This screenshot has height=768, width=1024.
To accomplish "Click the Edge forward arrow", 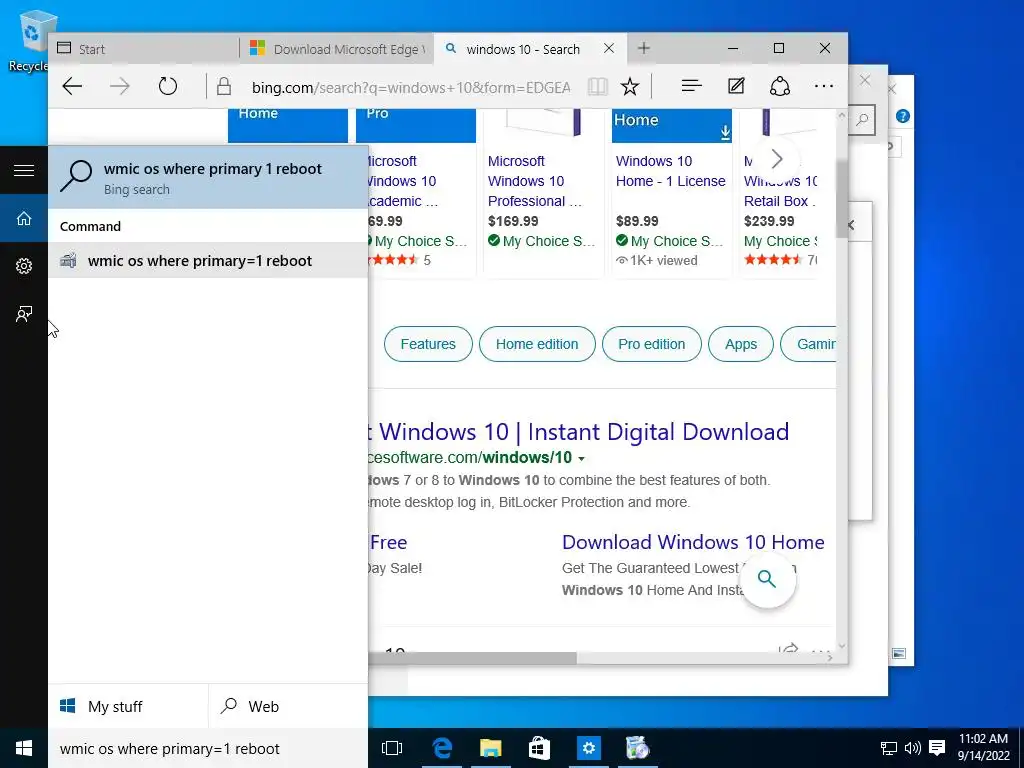I will pos(120,86).
